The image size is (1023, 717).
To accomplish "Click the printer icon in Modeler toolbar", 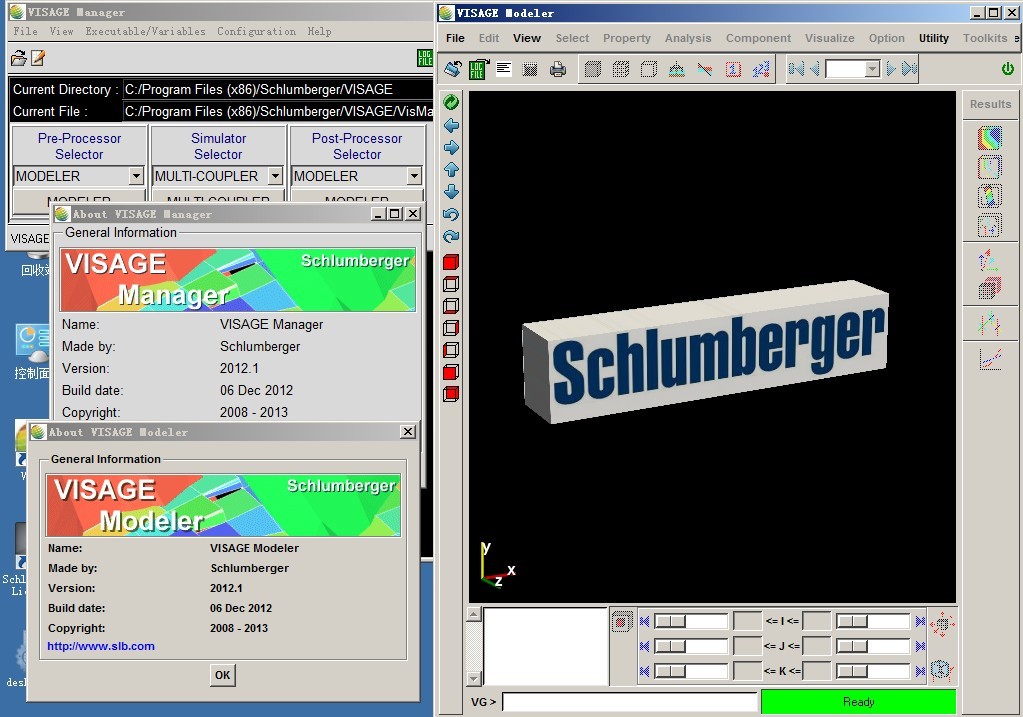I will pyautogui.click(x=558, y=69).
